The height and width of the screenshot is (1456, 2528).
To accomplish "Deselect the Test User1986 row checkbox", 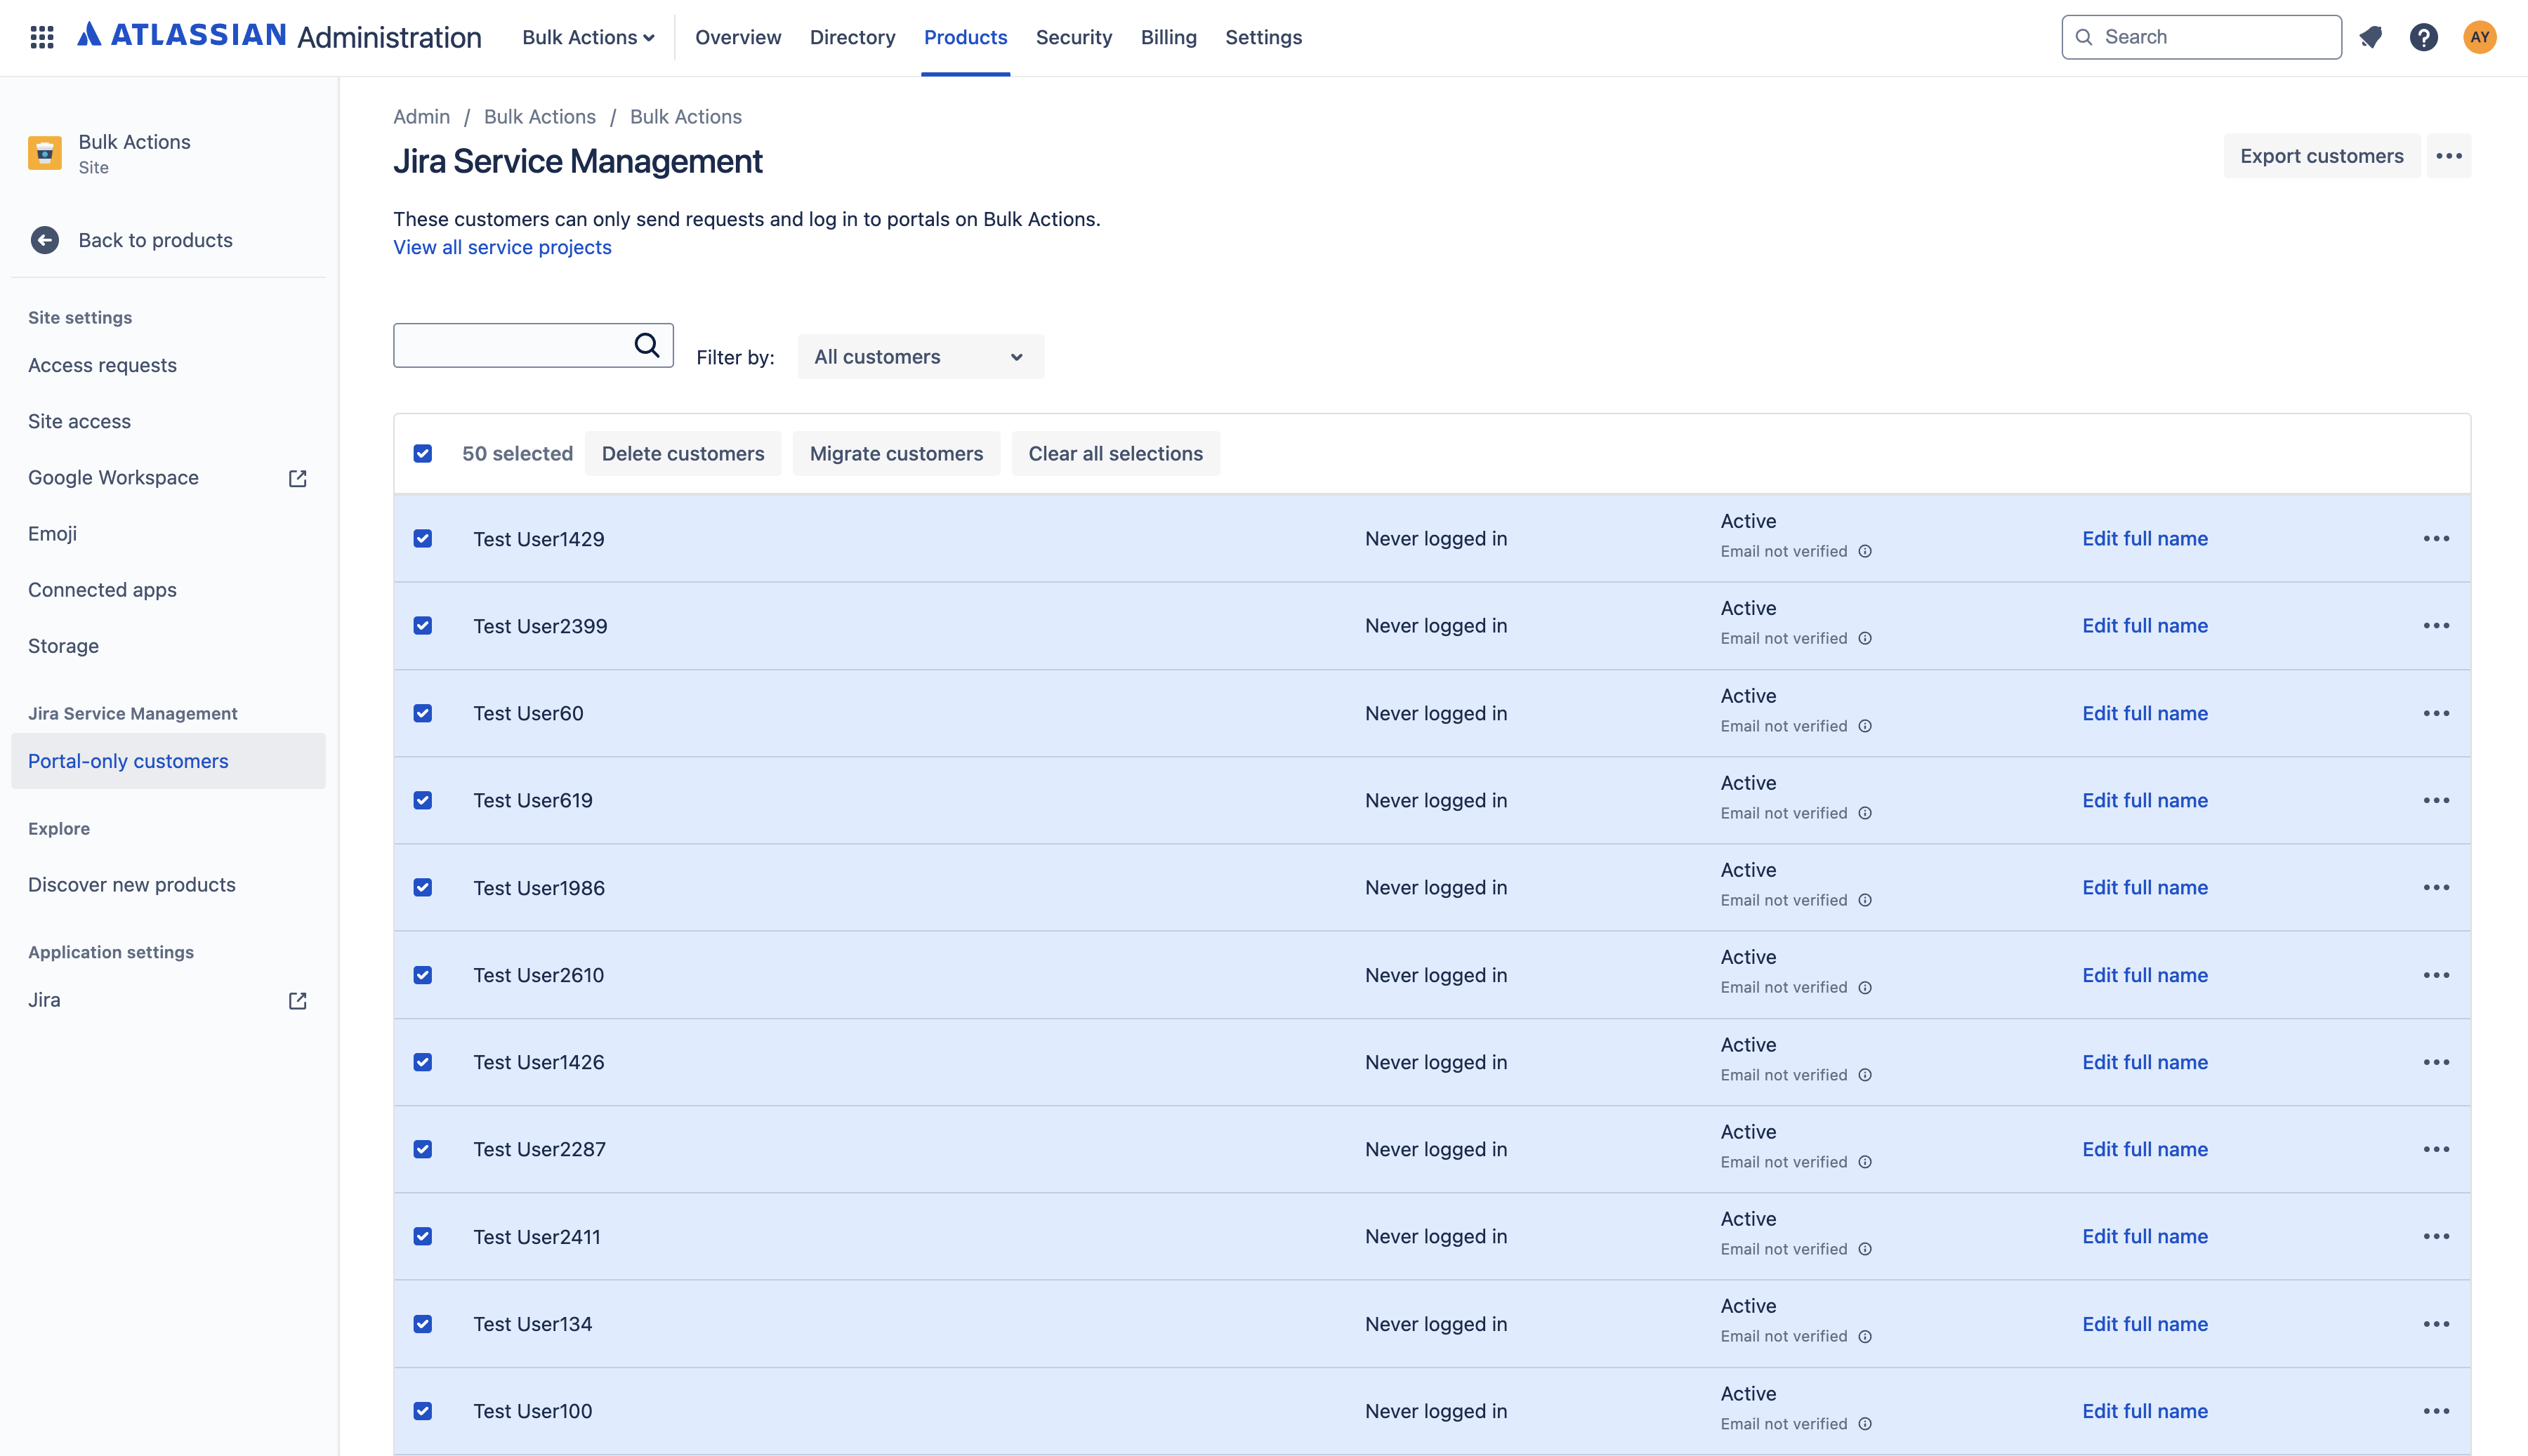I will (423, 887).
